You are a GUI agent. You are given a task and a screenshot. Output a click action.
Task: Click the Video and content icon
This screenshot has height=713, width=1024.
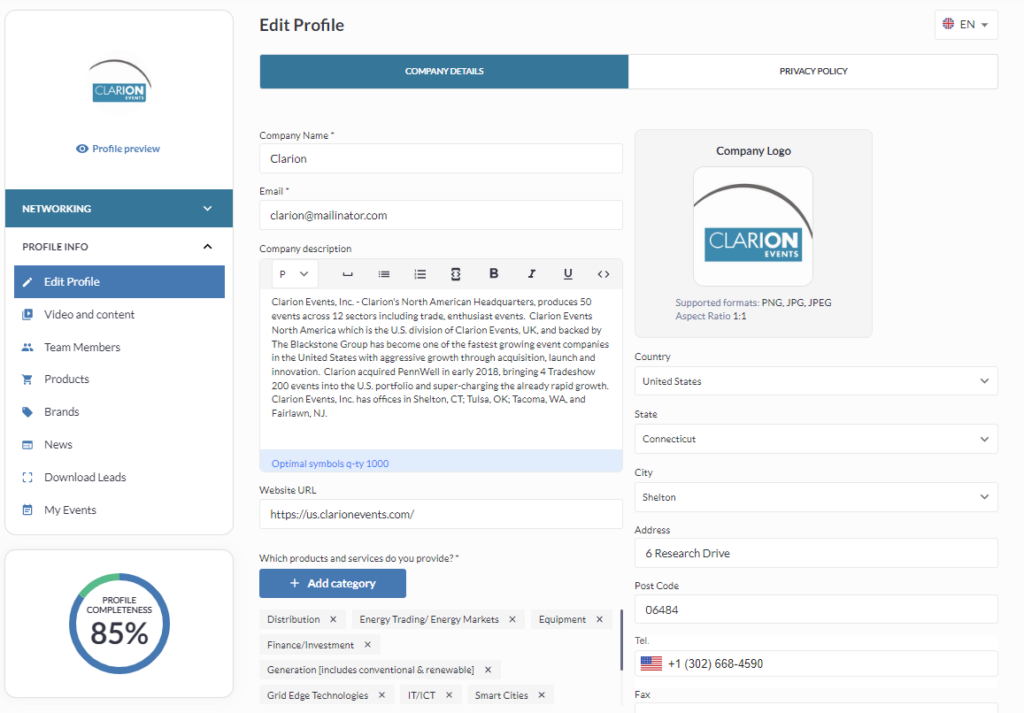(27, 315)
